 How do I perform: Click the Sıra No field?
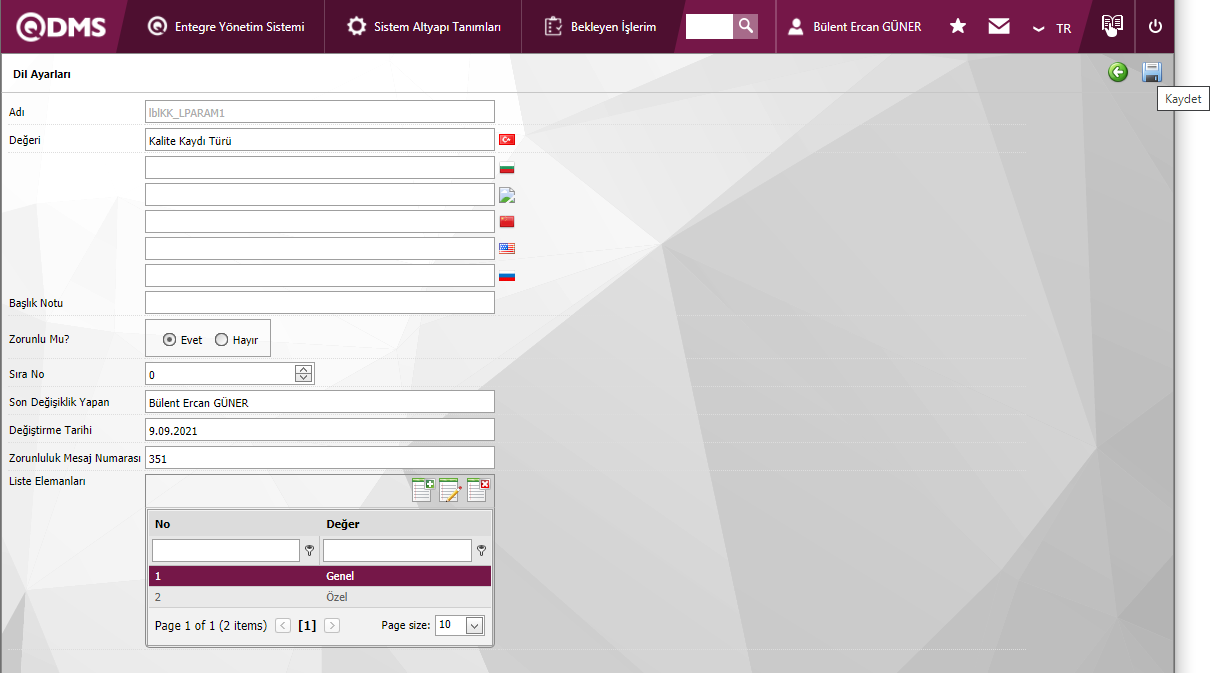tap(220, 374)
